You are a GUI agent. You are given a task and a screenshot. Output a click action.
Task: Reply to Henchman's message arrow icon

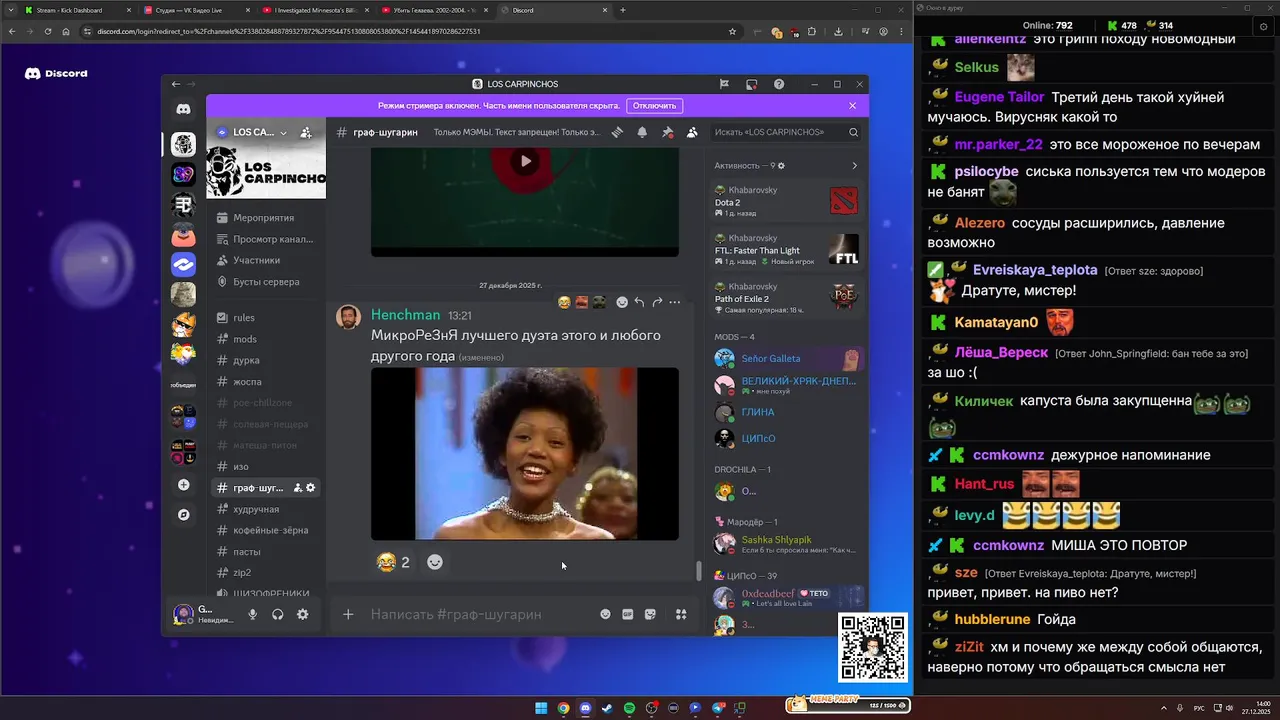[640, 302]
